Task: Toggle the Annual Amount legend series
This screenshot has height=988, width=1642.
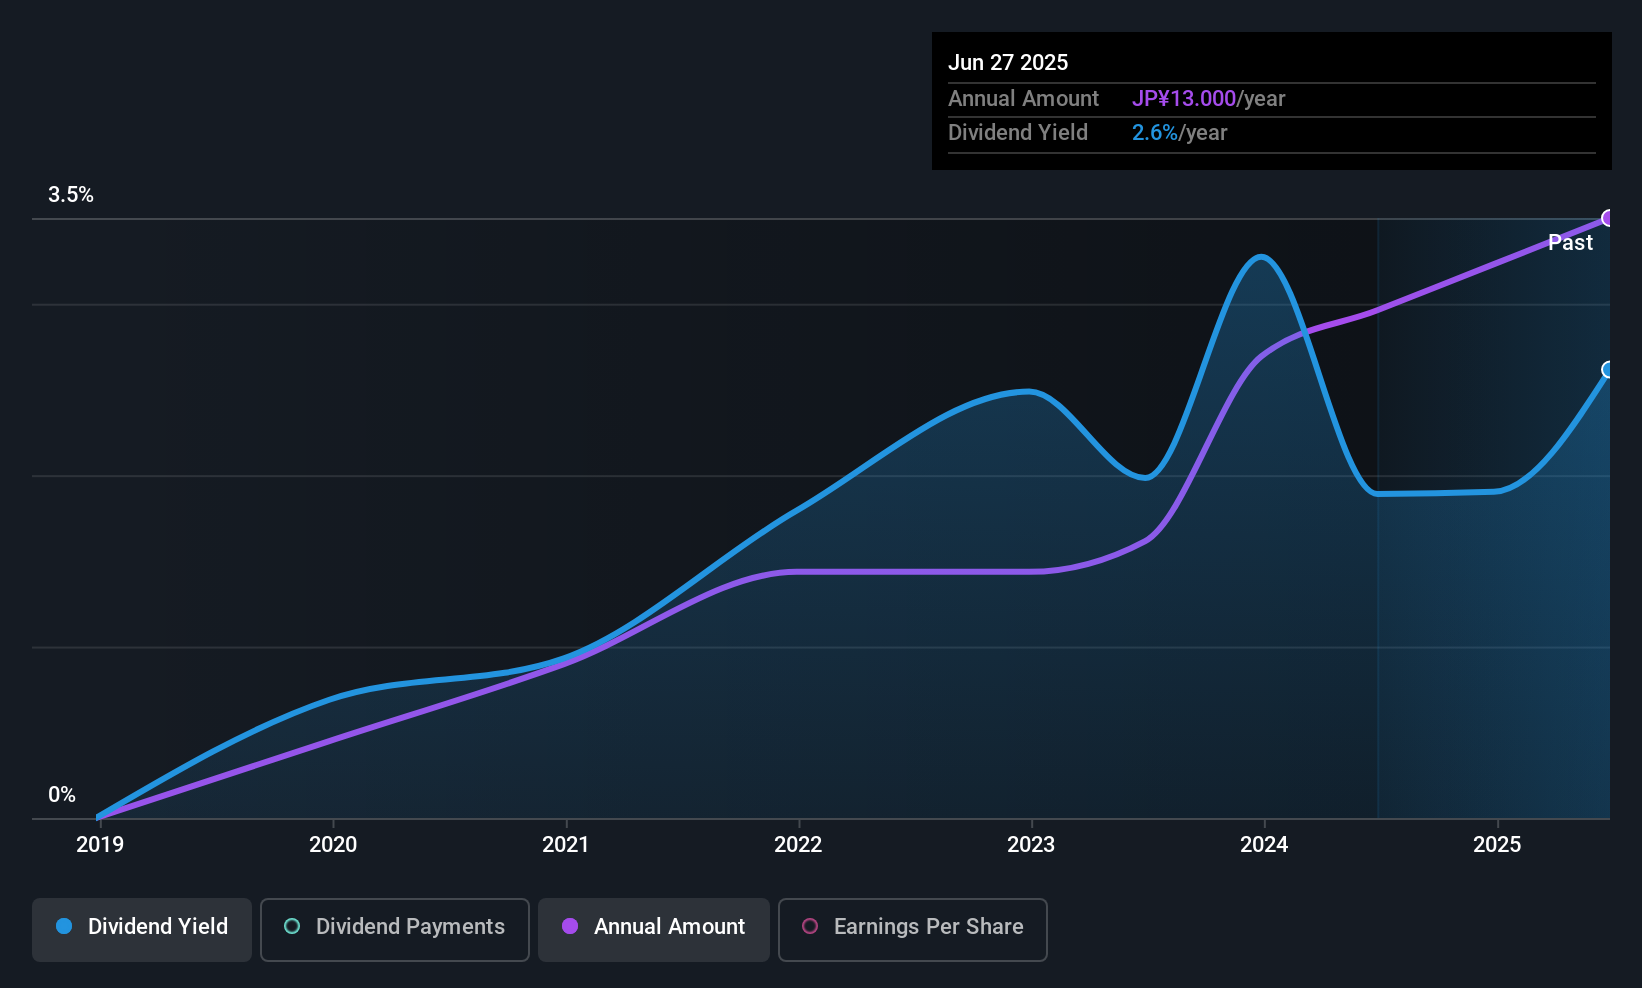Action: [x=654, y=928]
